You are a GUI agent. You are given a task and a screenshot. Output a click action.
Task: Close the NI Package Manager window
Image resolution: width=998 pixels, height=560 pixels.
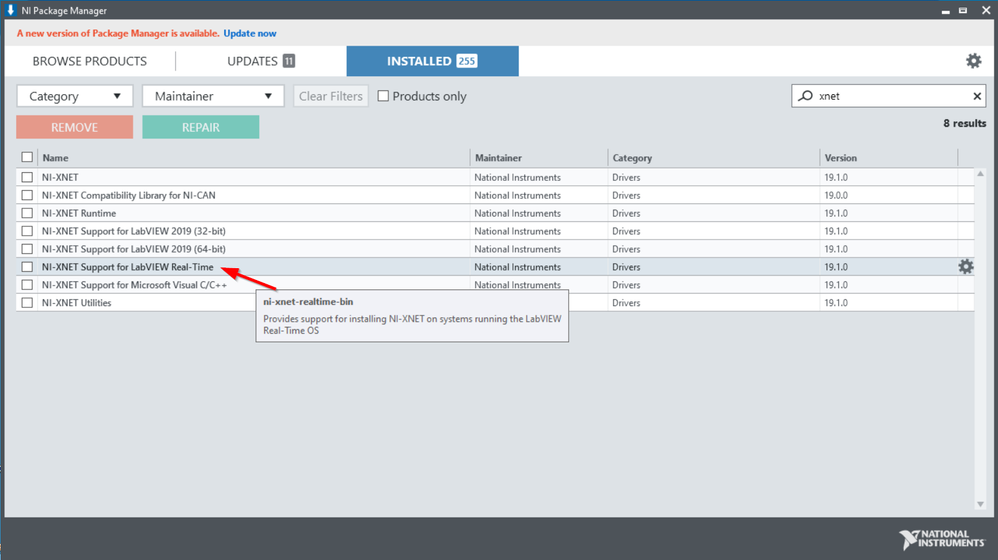point(986,10)
